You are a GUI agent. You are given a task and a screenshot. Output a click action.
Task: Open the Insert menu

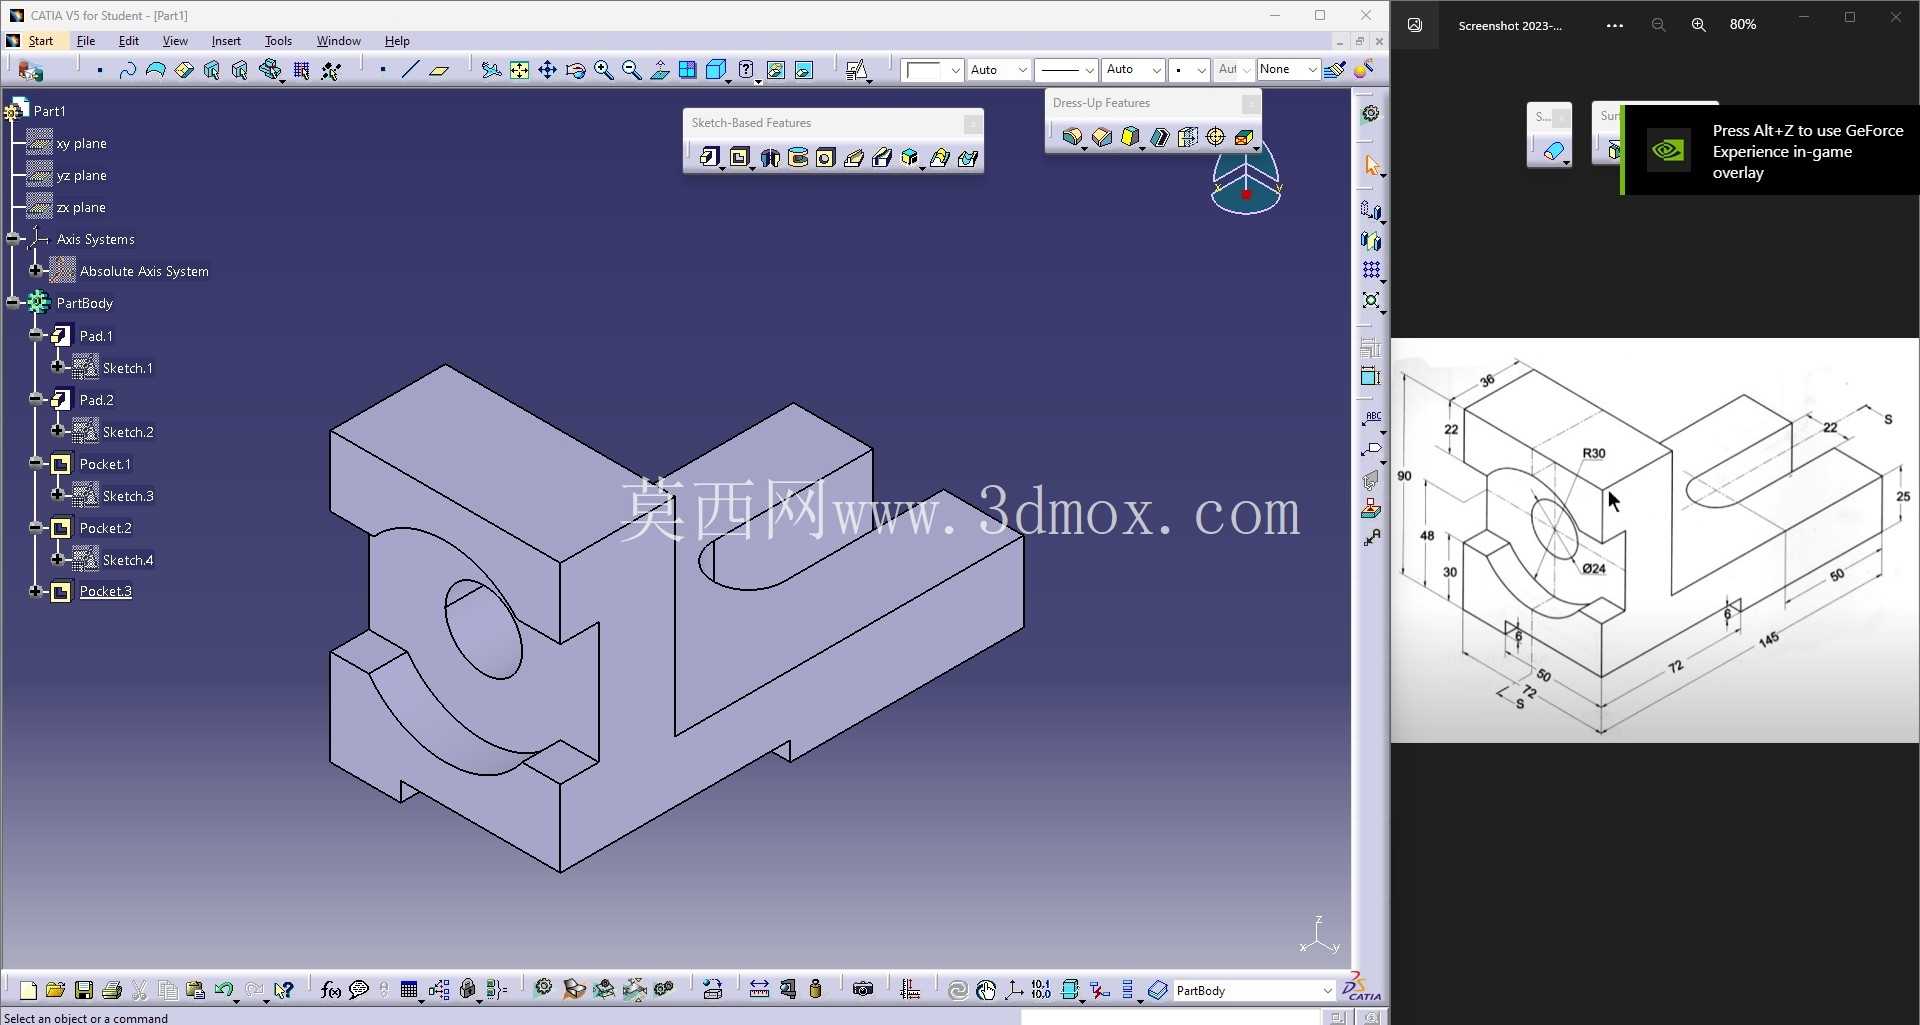226,41
